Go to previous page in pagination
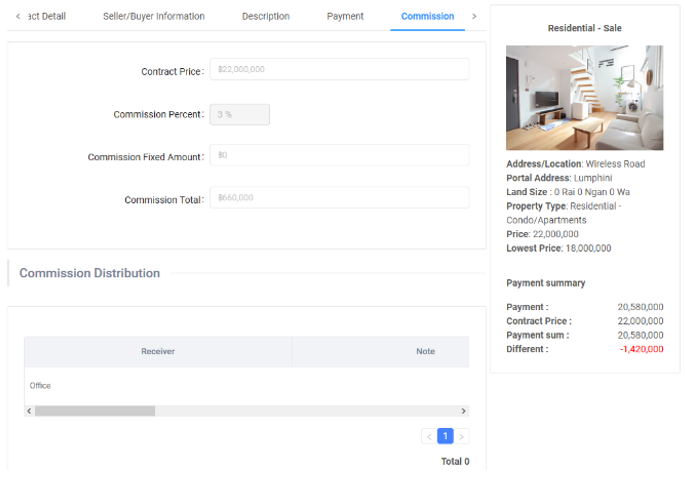This screenshot has height=478, width=685. (429, 436)
